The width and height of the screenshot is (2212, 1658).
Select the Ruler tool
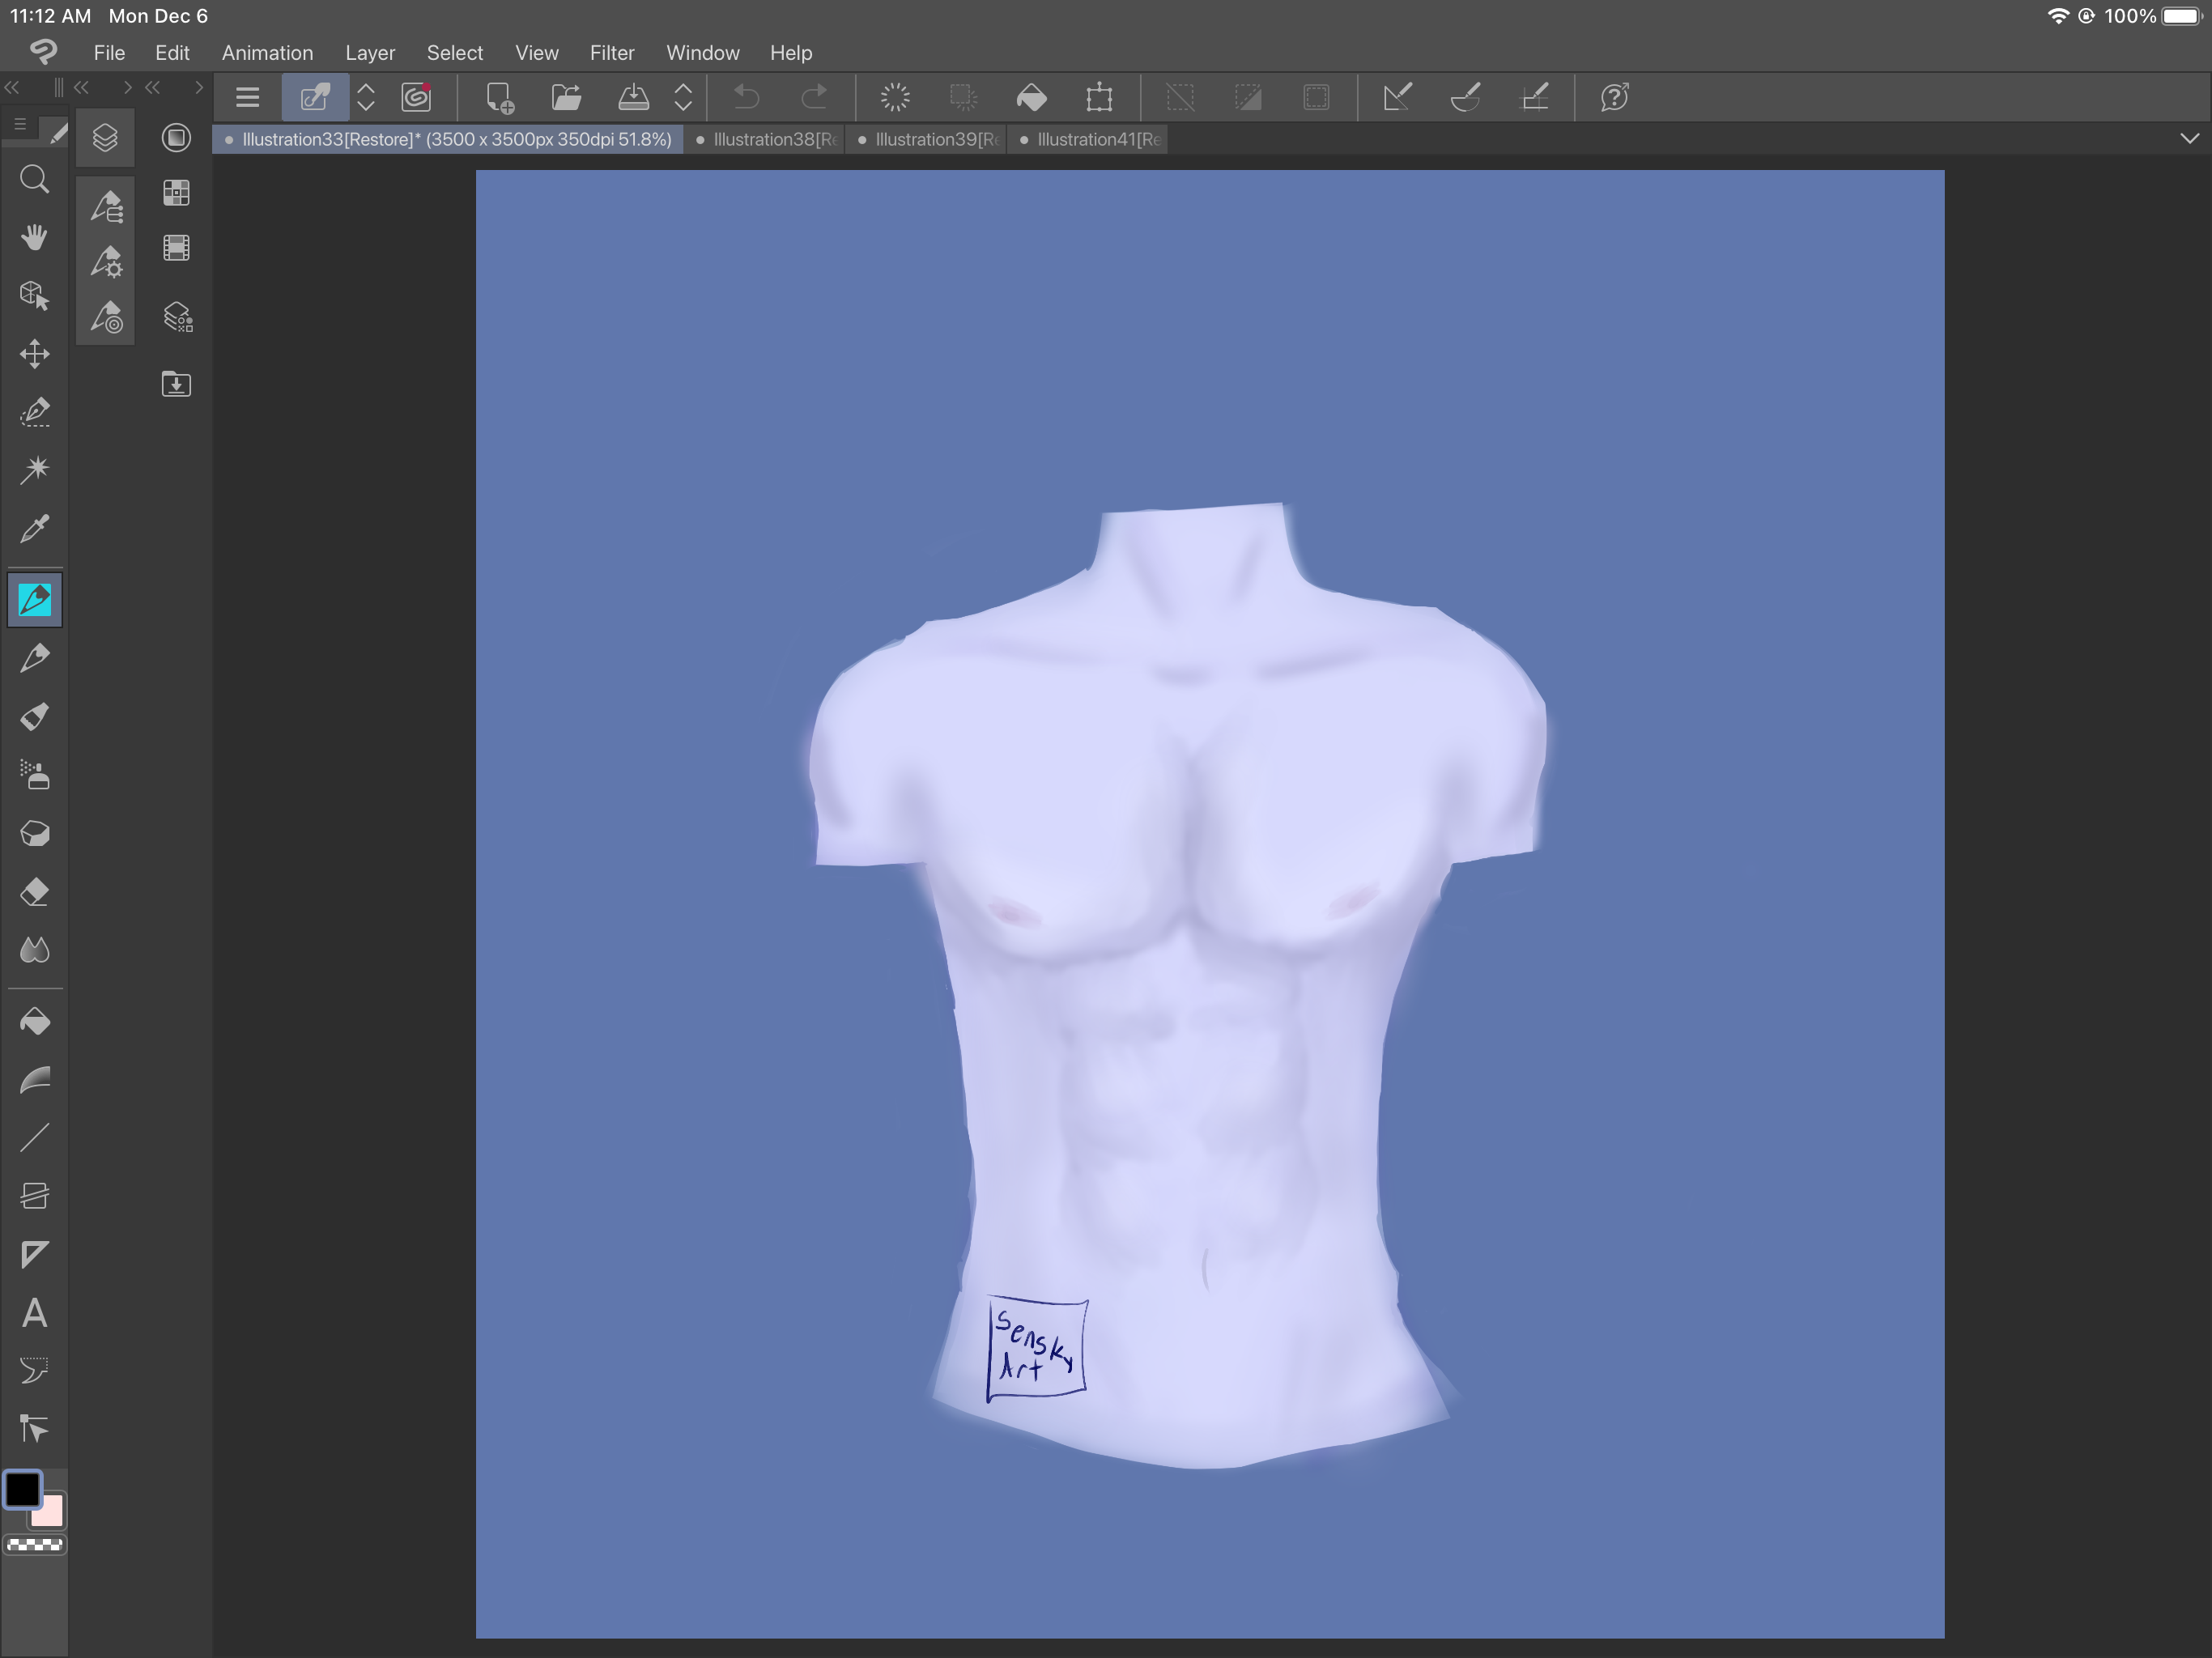coord(35,1254)
